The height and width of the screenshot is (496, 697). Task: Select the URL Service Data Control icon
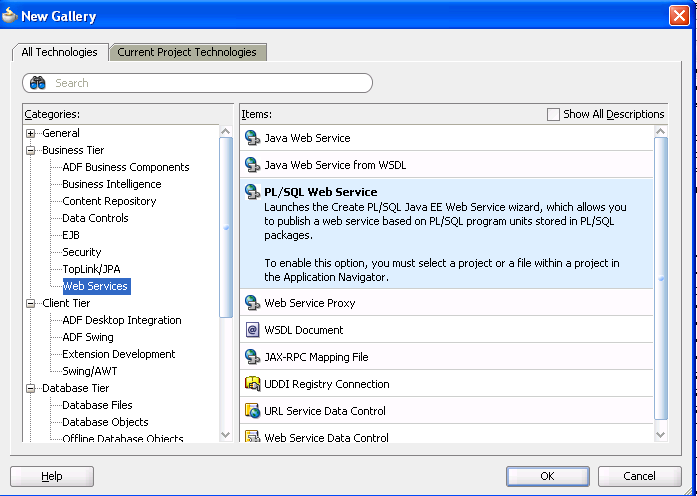(252, 411)
